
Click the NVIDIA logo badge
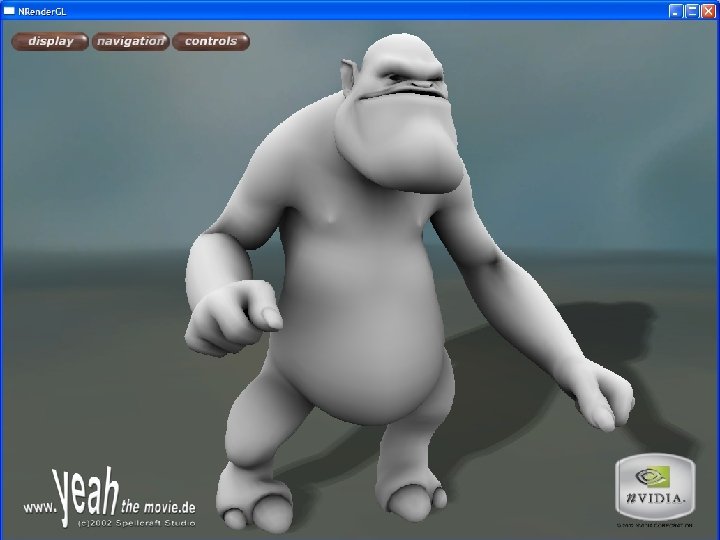(x=655, y=487)
